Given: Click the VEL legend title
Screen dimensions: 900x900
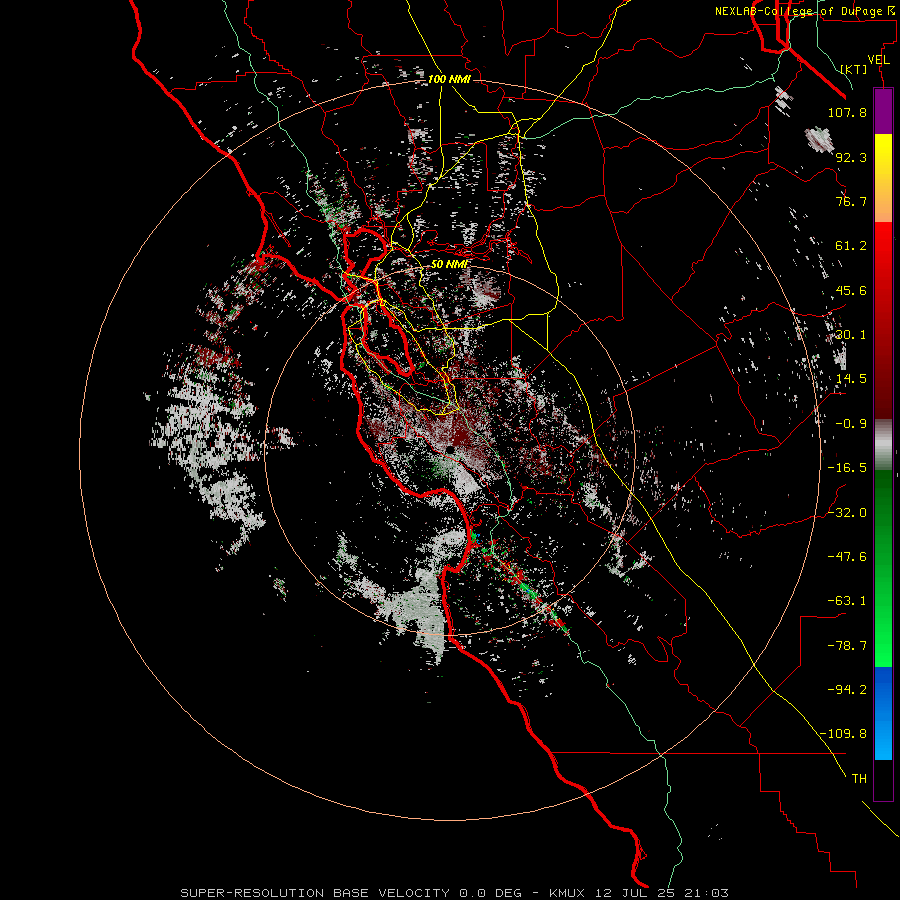Looking at the screenshot, I should tap(878, 60).
